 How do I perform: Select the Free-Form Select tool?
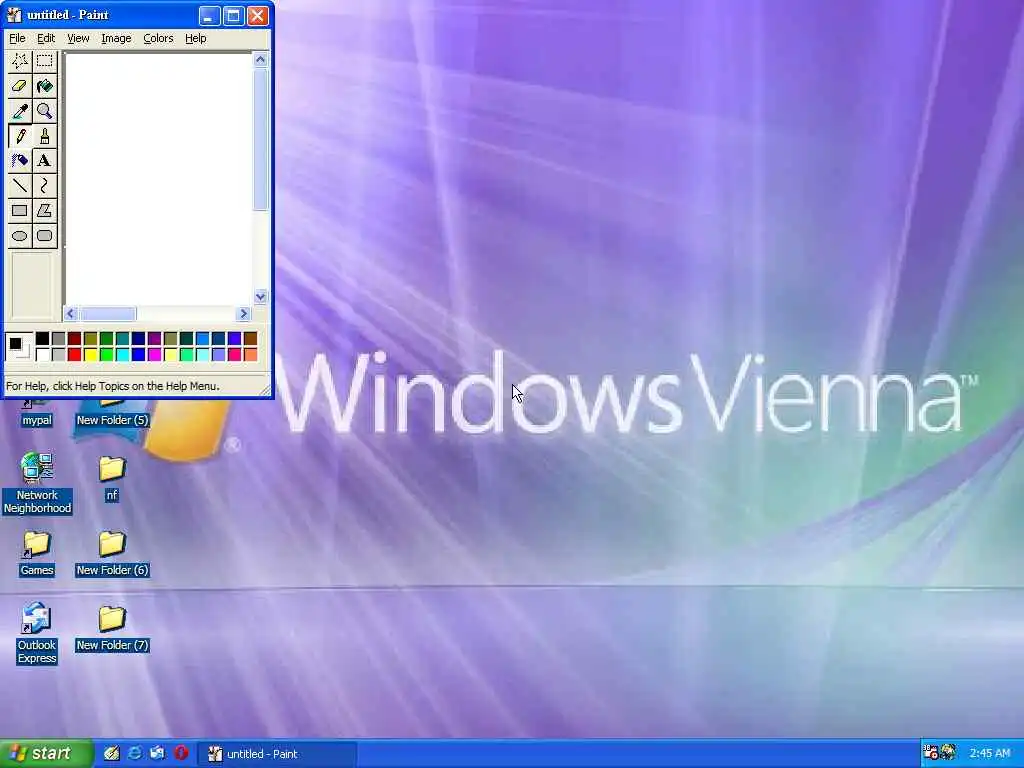(20, 61)
